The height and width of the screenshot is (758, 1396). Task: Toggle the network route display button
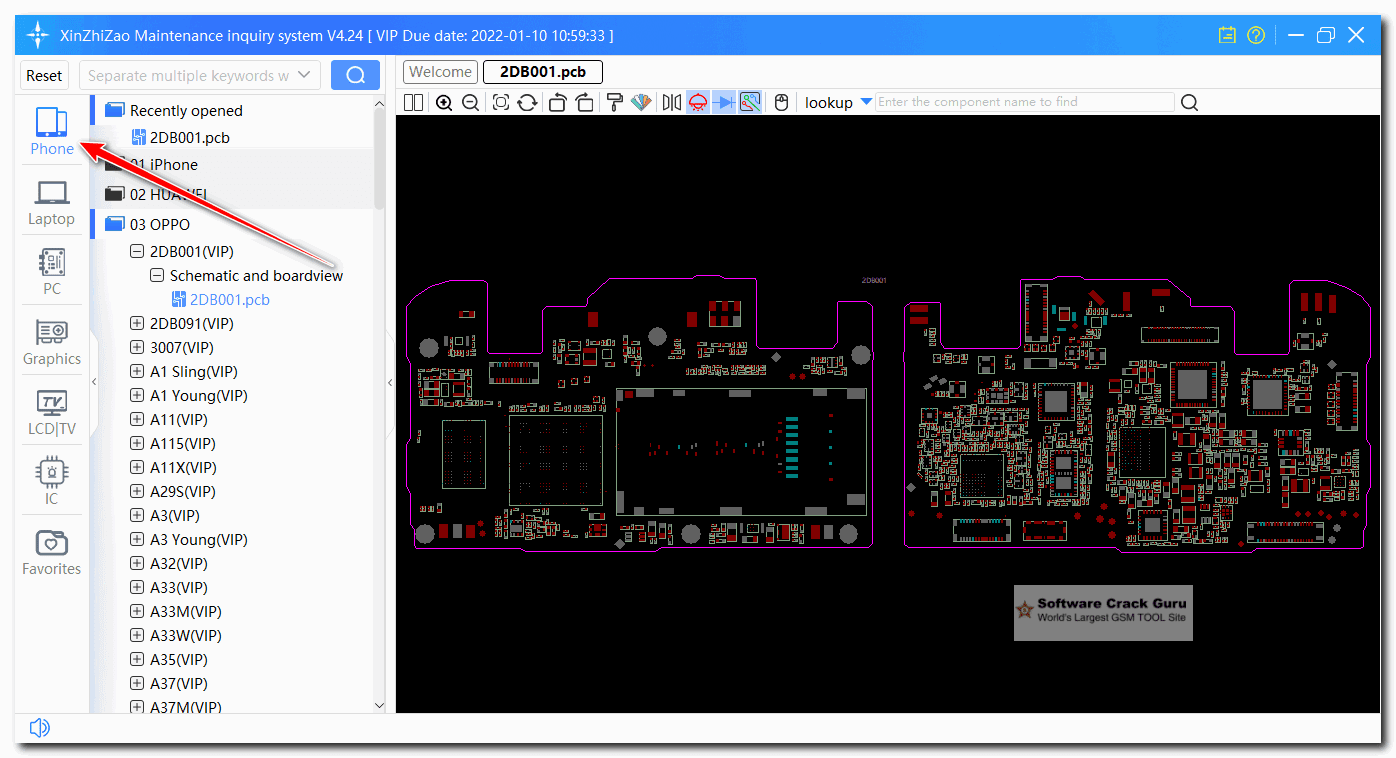pyautogui.click(x=750, y=102)
